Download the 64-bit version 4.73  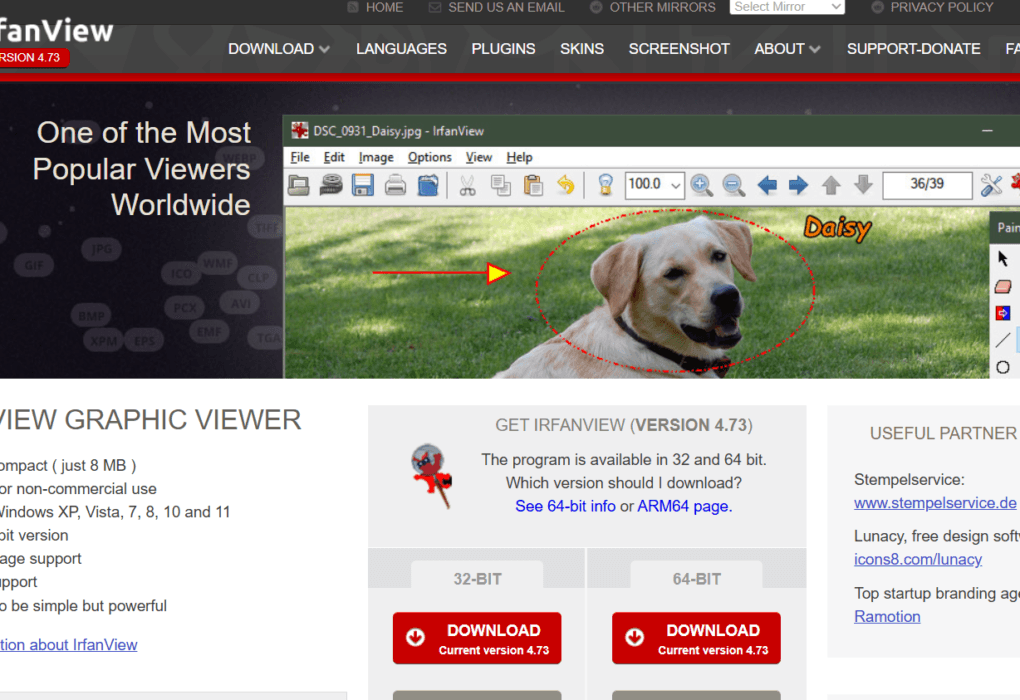tap(695, 637)
